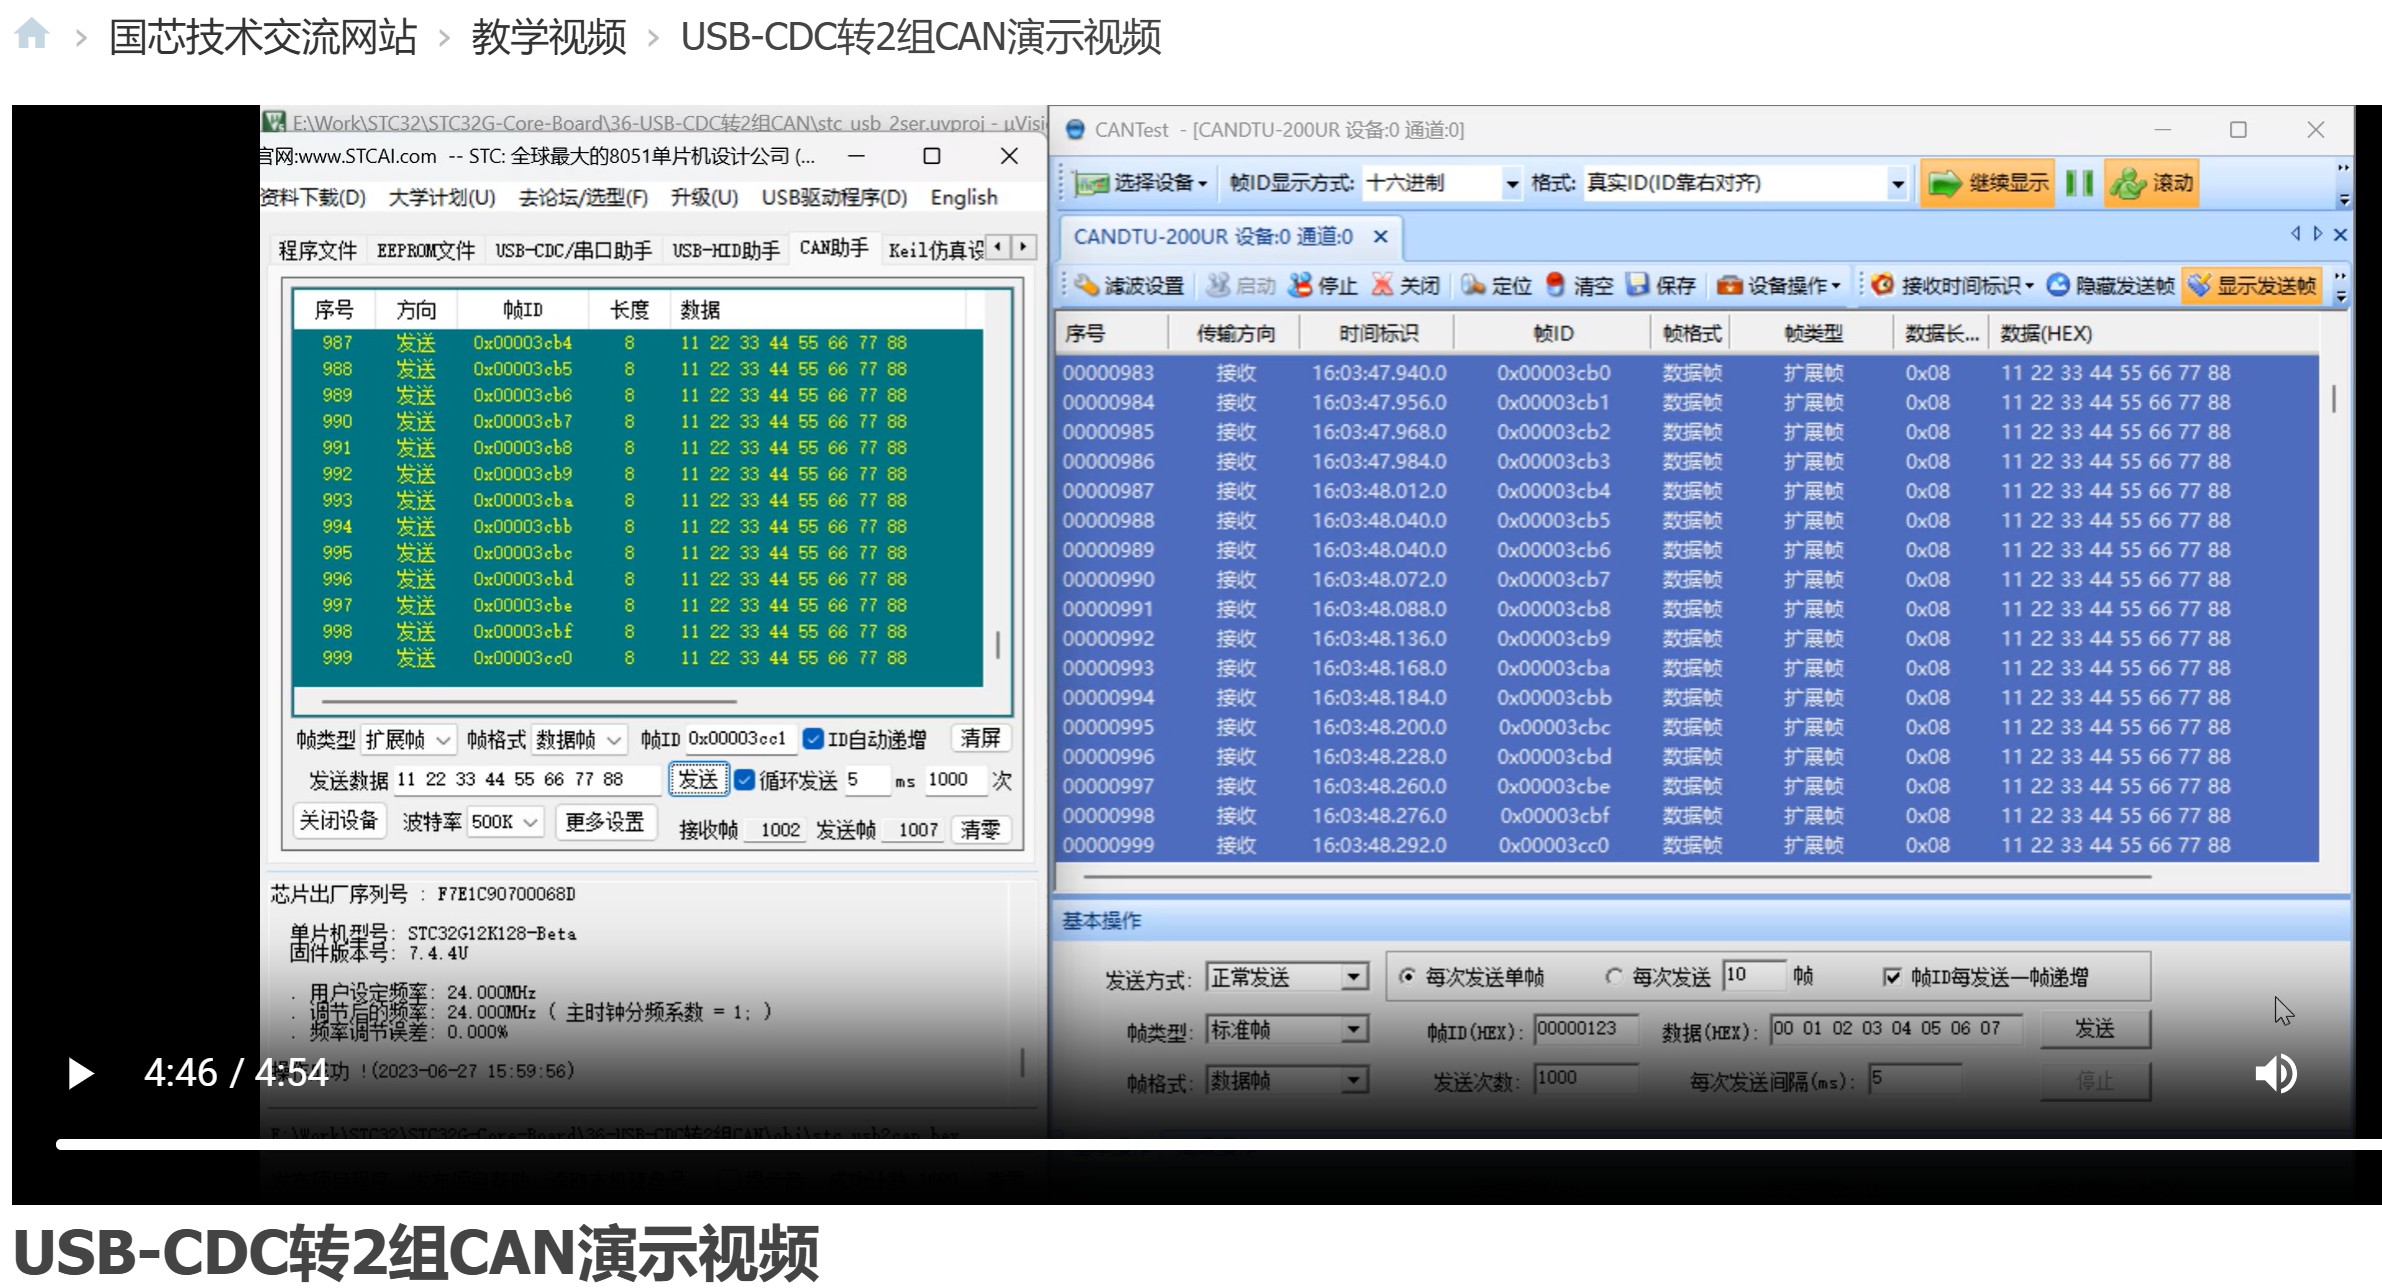The height and width of the screenshot is (1288, 2382).
Task: Click 继续显示 toolbar button
Action: (x=1987, y=183)
